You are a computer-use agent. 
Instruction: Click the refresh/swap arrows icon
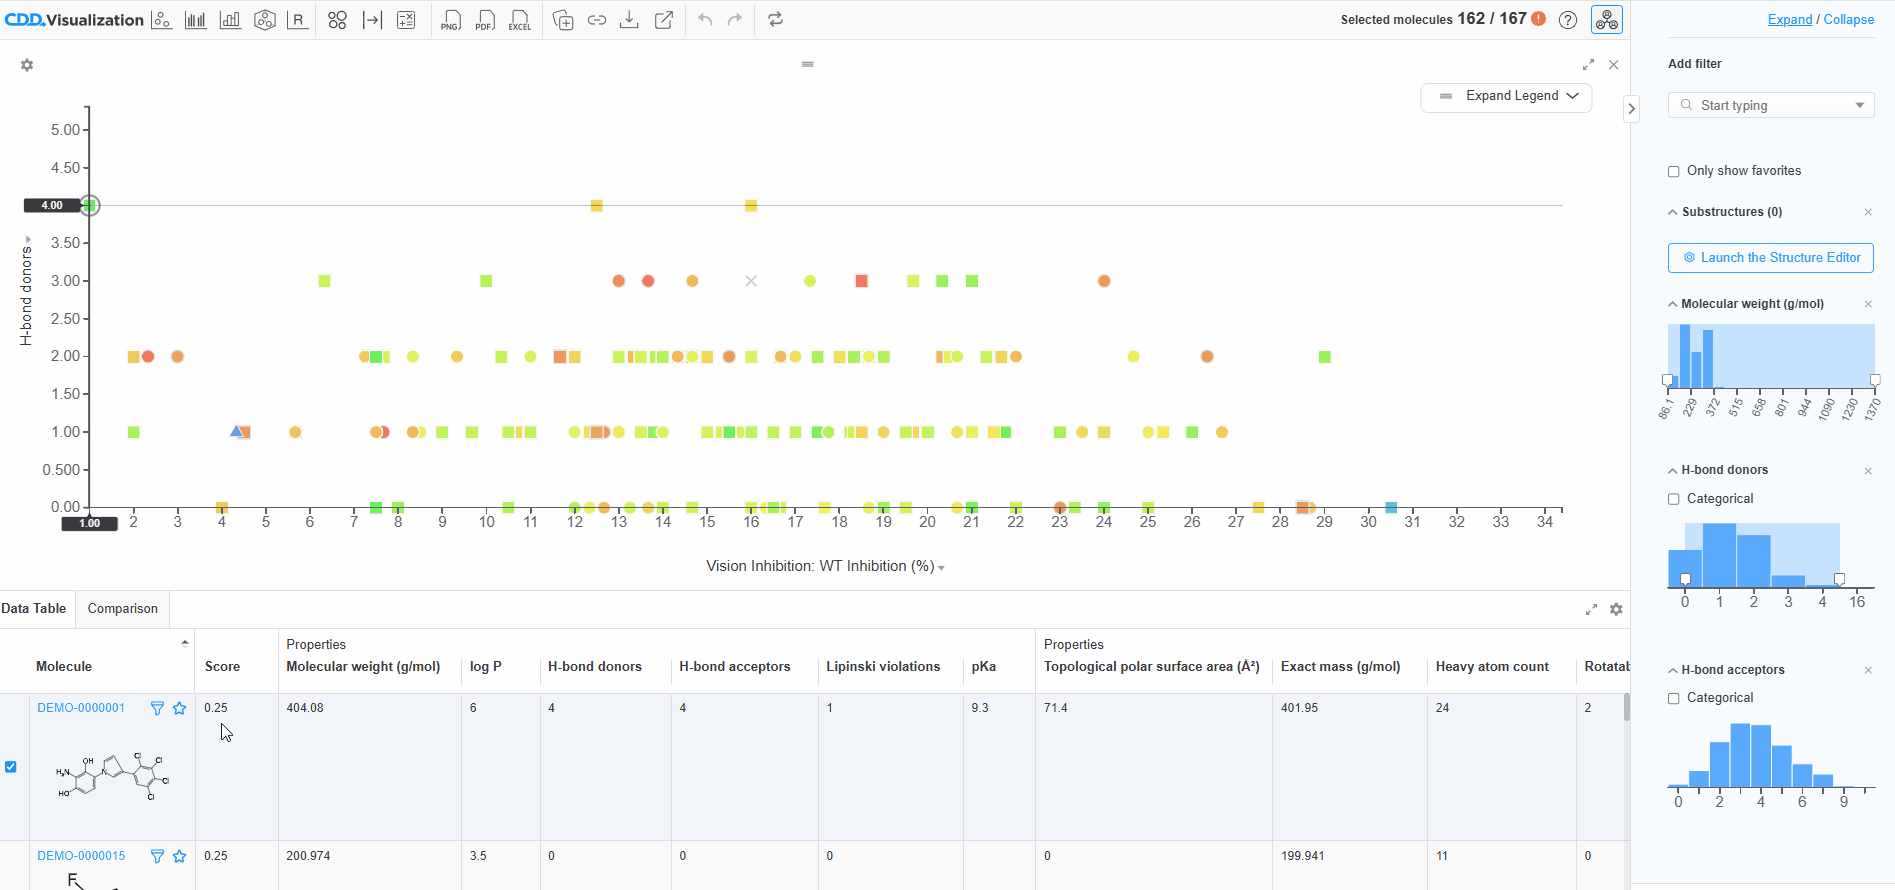click(x=776, y=20)
